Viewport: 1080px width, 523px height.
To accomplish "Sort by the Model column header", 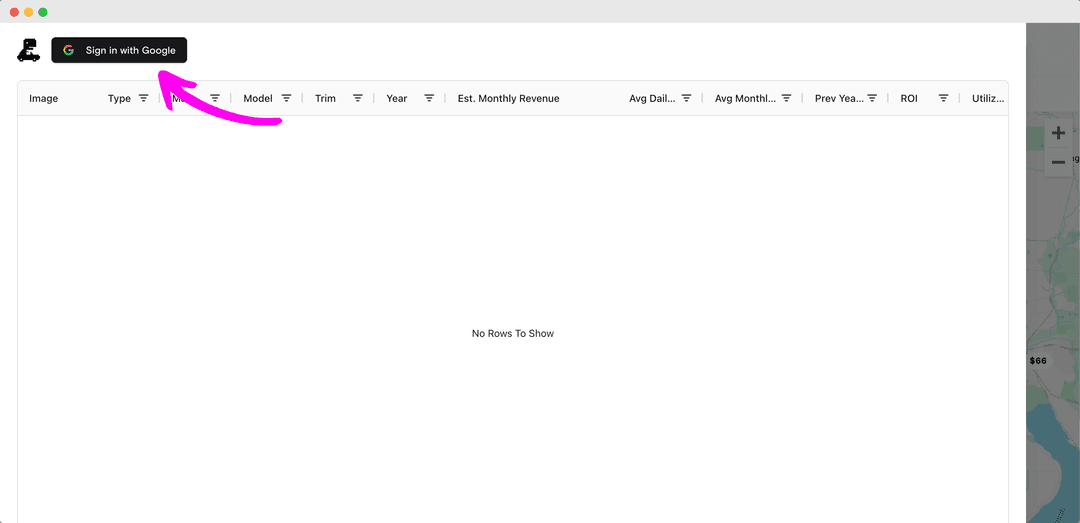I will [258, 98].
